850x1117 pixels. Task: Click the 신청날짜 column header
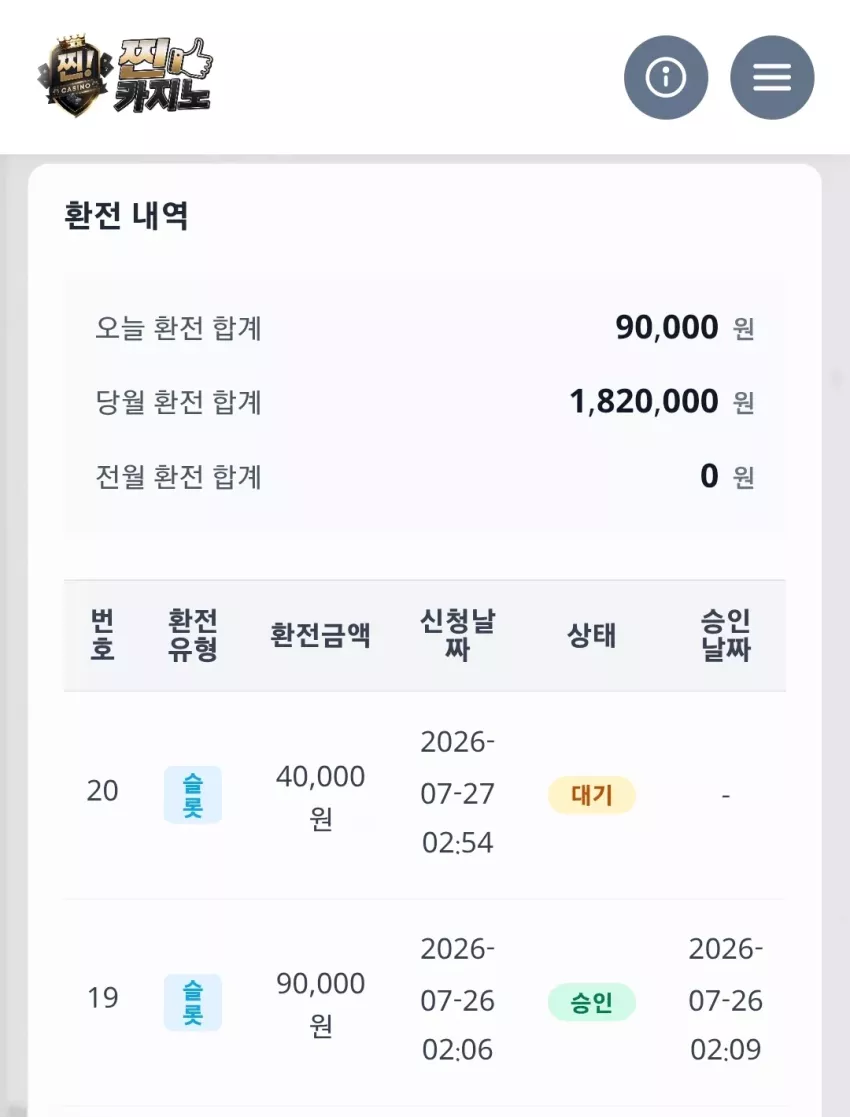coord(457,635)
